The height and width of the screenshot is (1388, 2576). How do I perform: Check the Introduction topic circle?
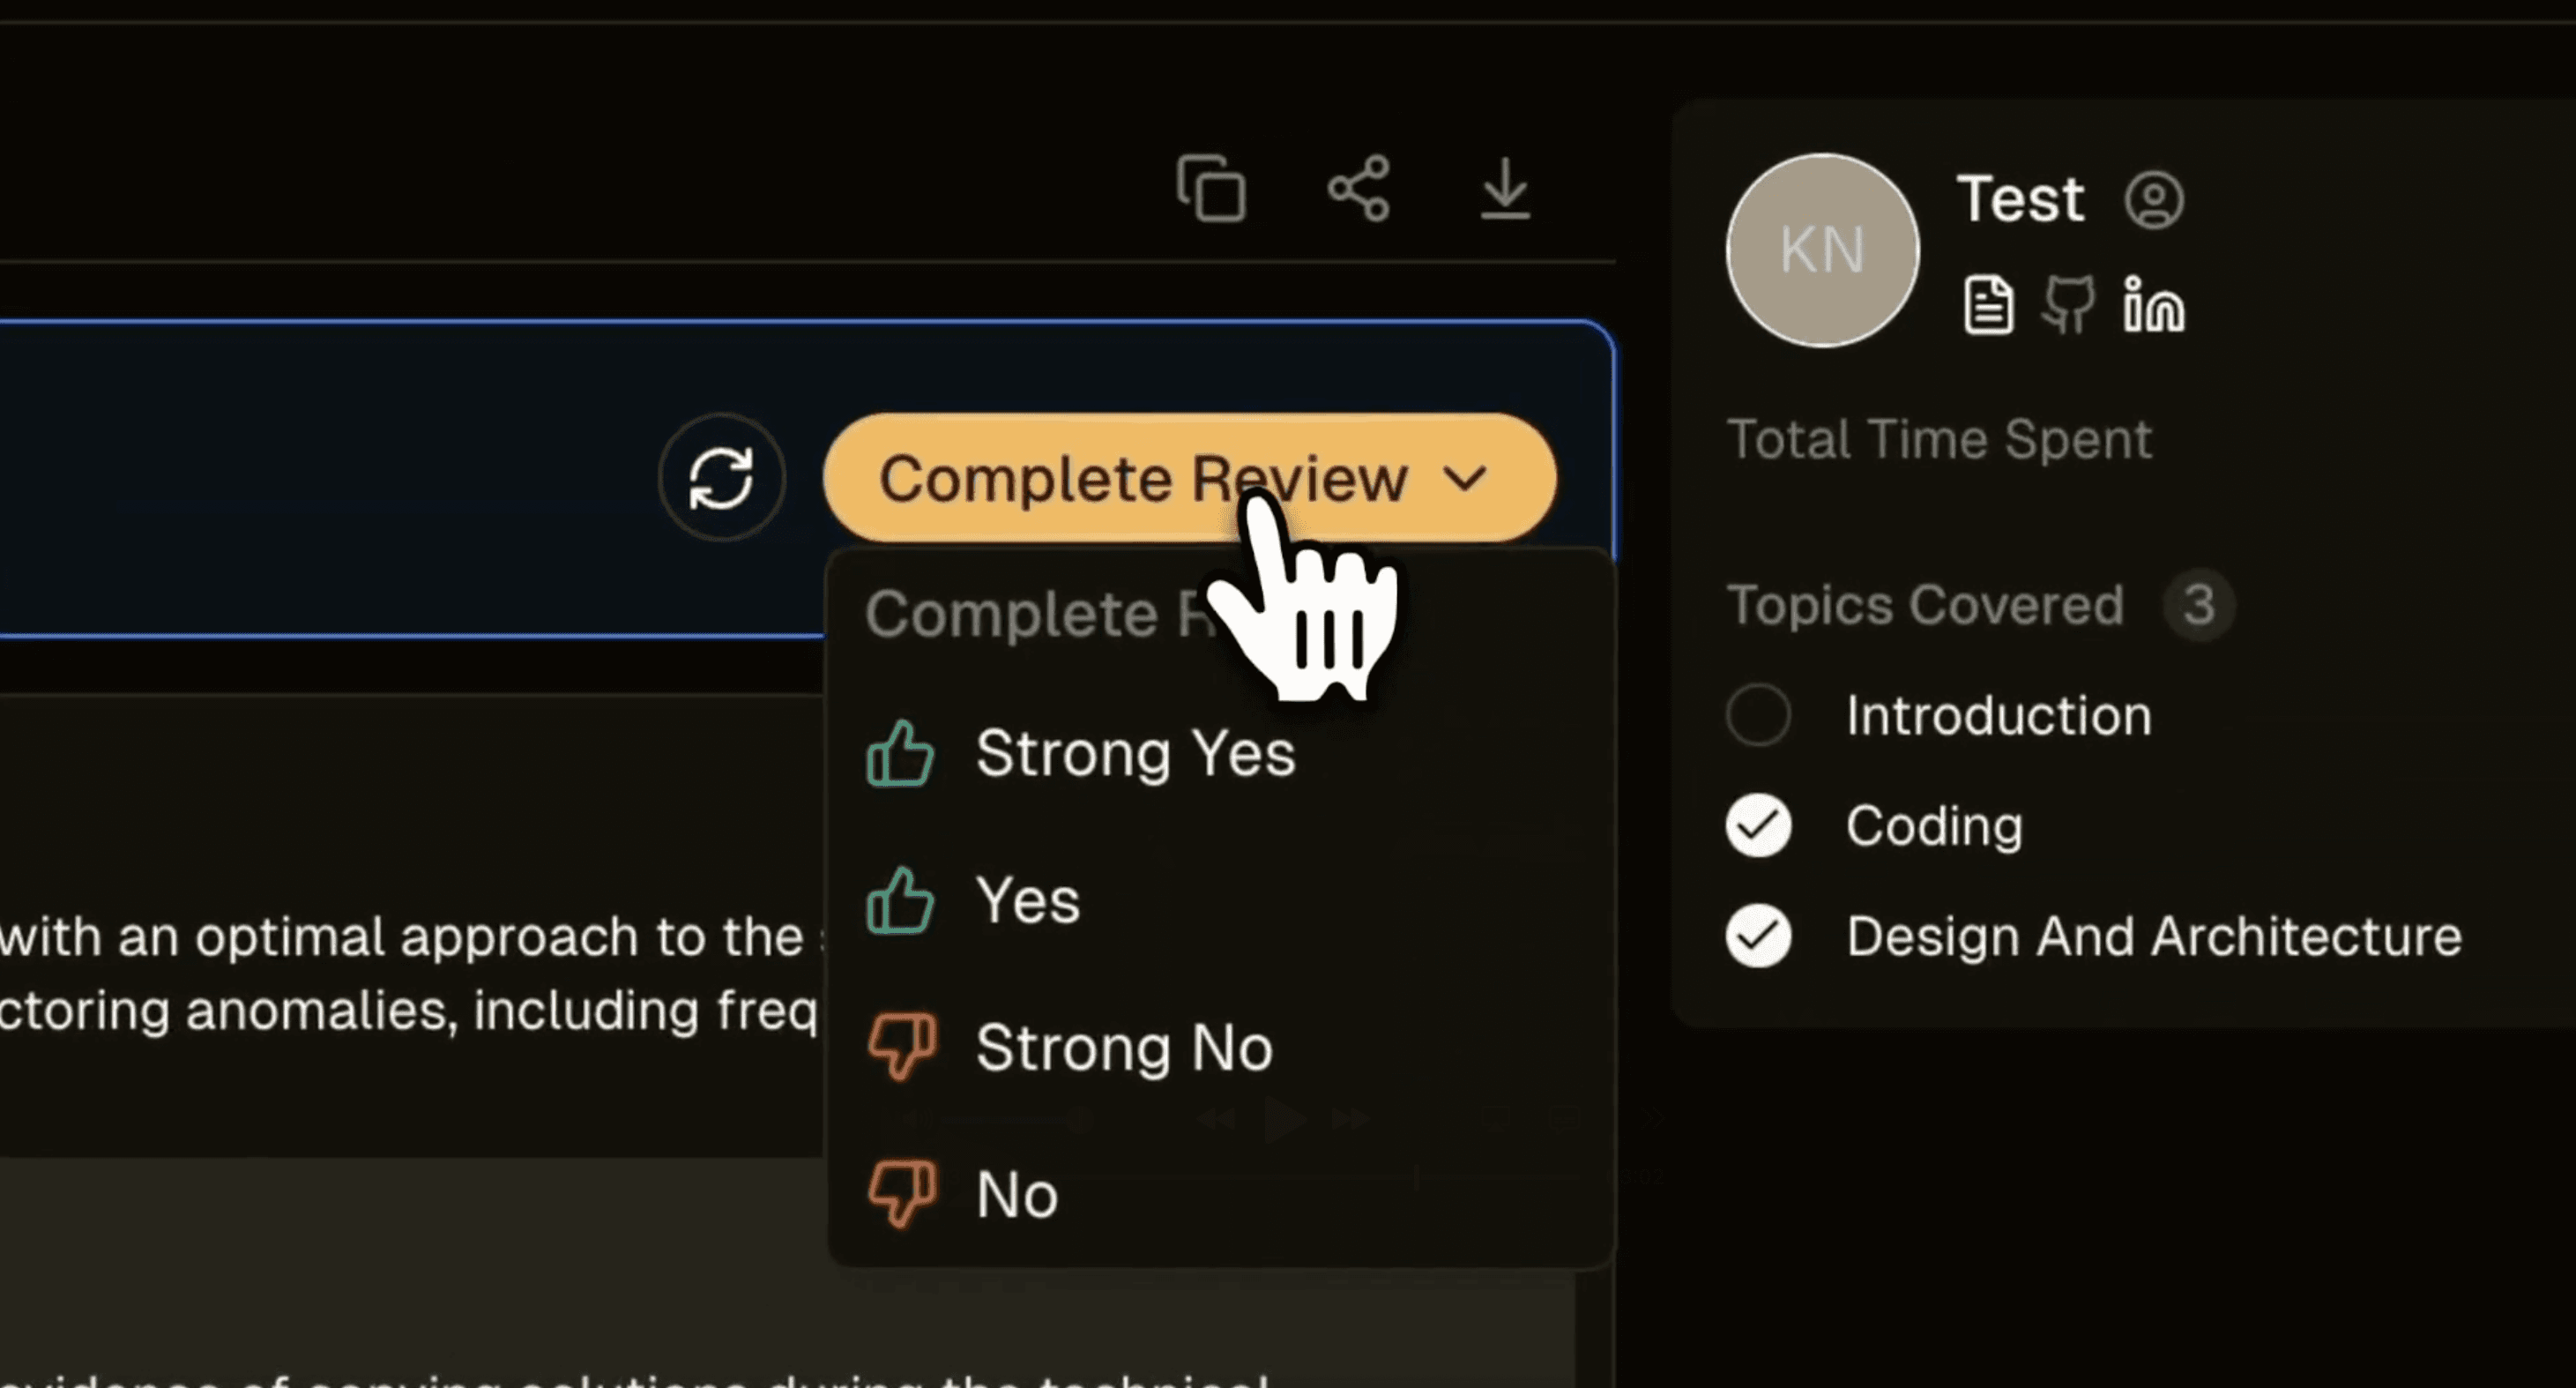tap(1759, 714)
